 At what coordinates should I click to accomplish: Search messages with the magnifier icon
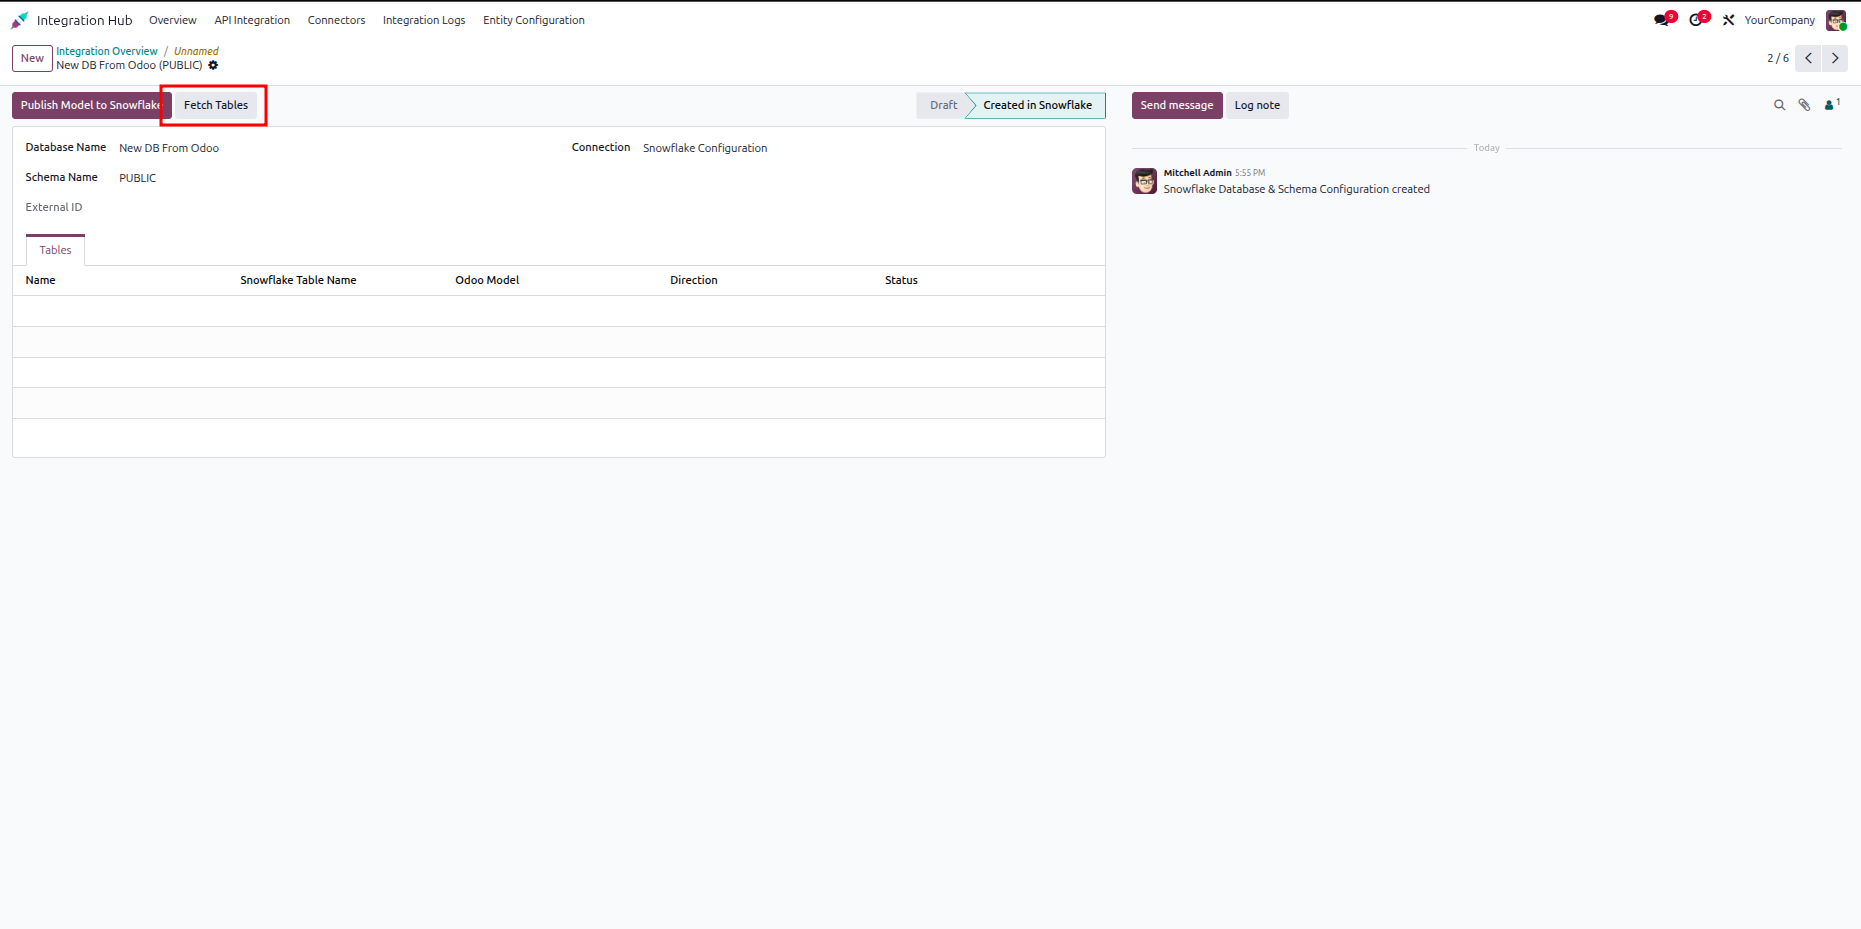[x=1779, y=105]
